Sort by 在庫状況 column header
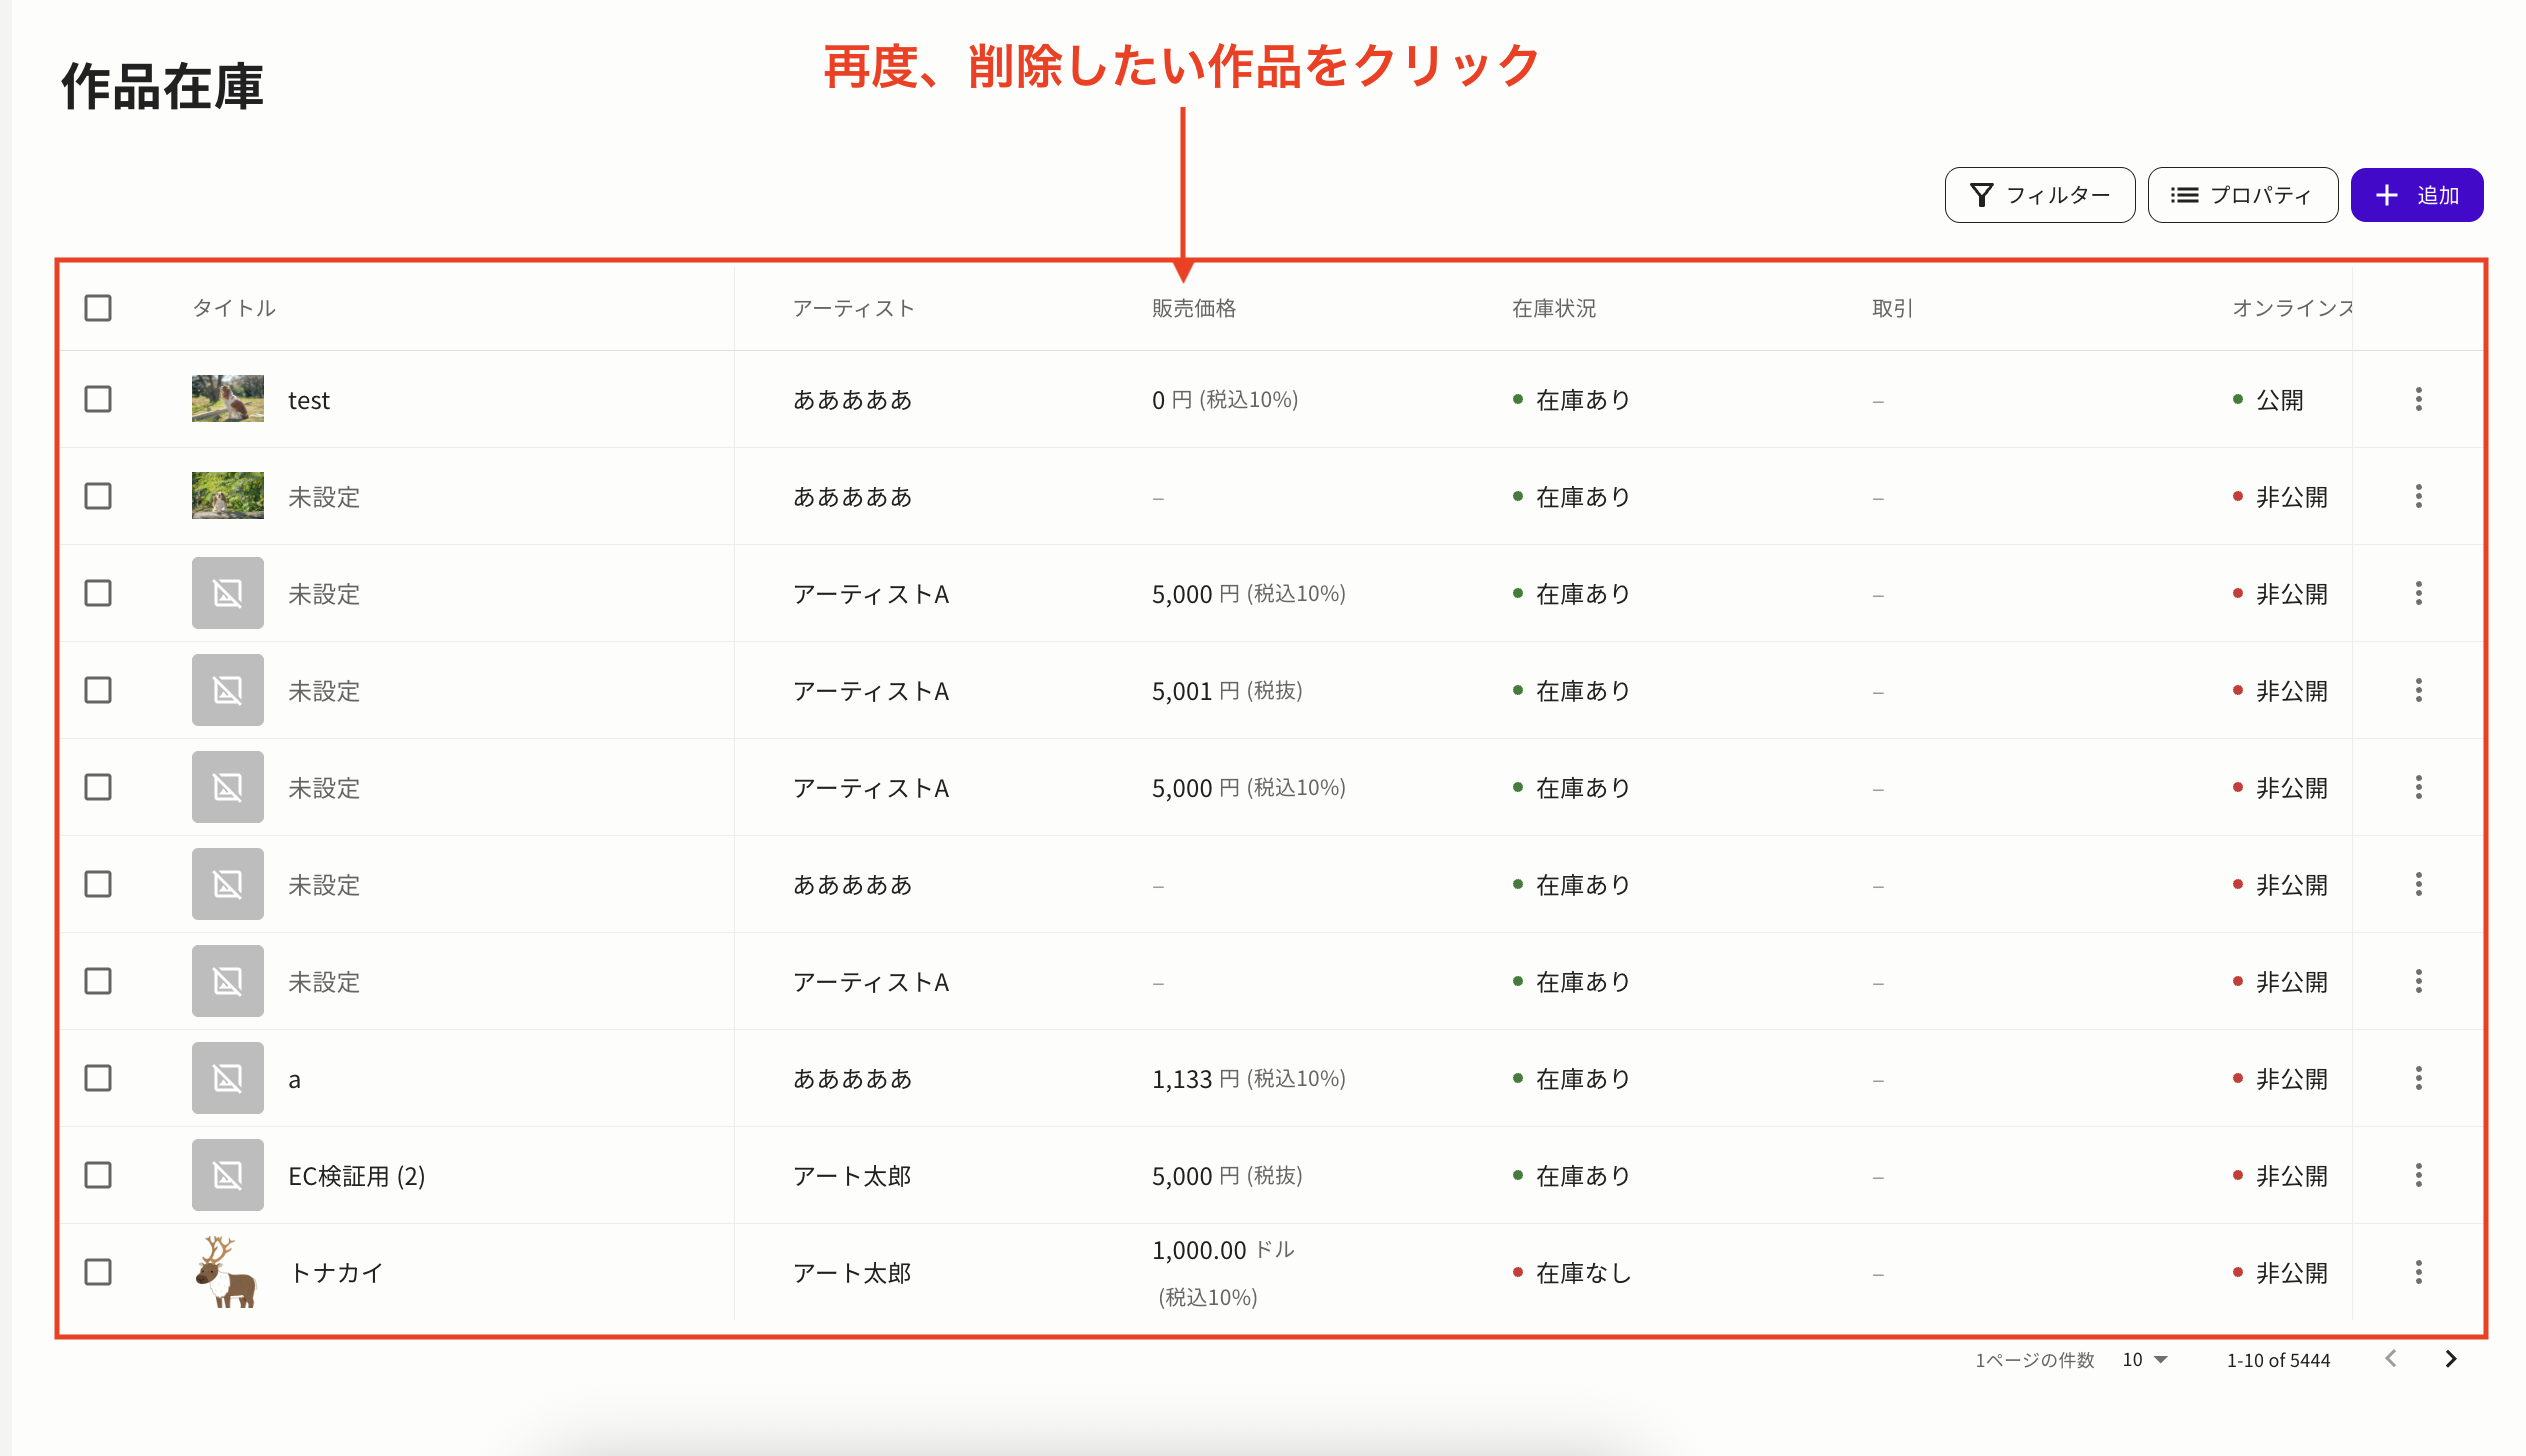2526x1456 pixels. pos(1553,308)
